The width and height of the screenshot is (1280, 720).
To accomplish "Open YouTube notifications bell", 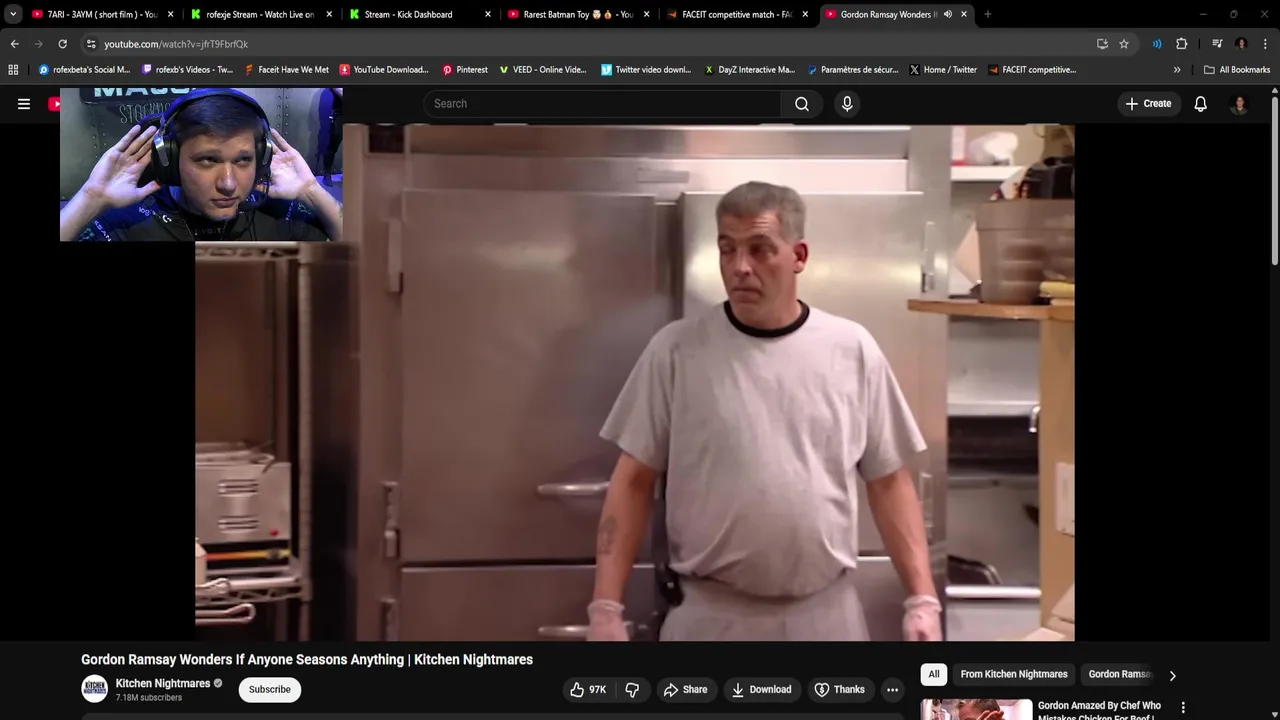I will pyautogui.click(x=1201, y=104).
